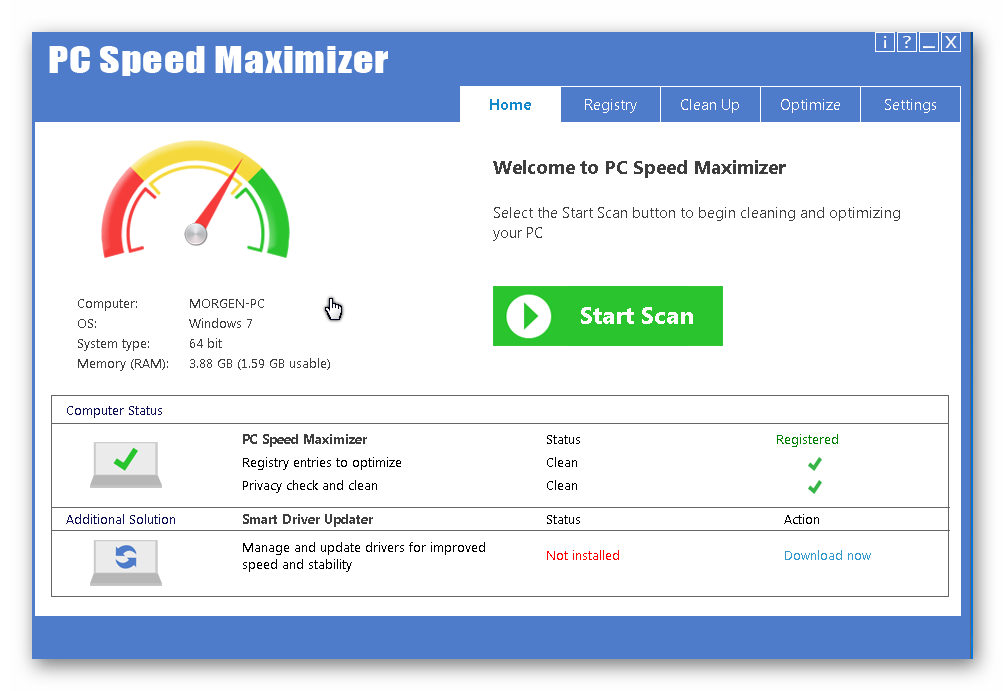
Task: Click the speedometer gauge graphic
Action: (x=195, y=200)
